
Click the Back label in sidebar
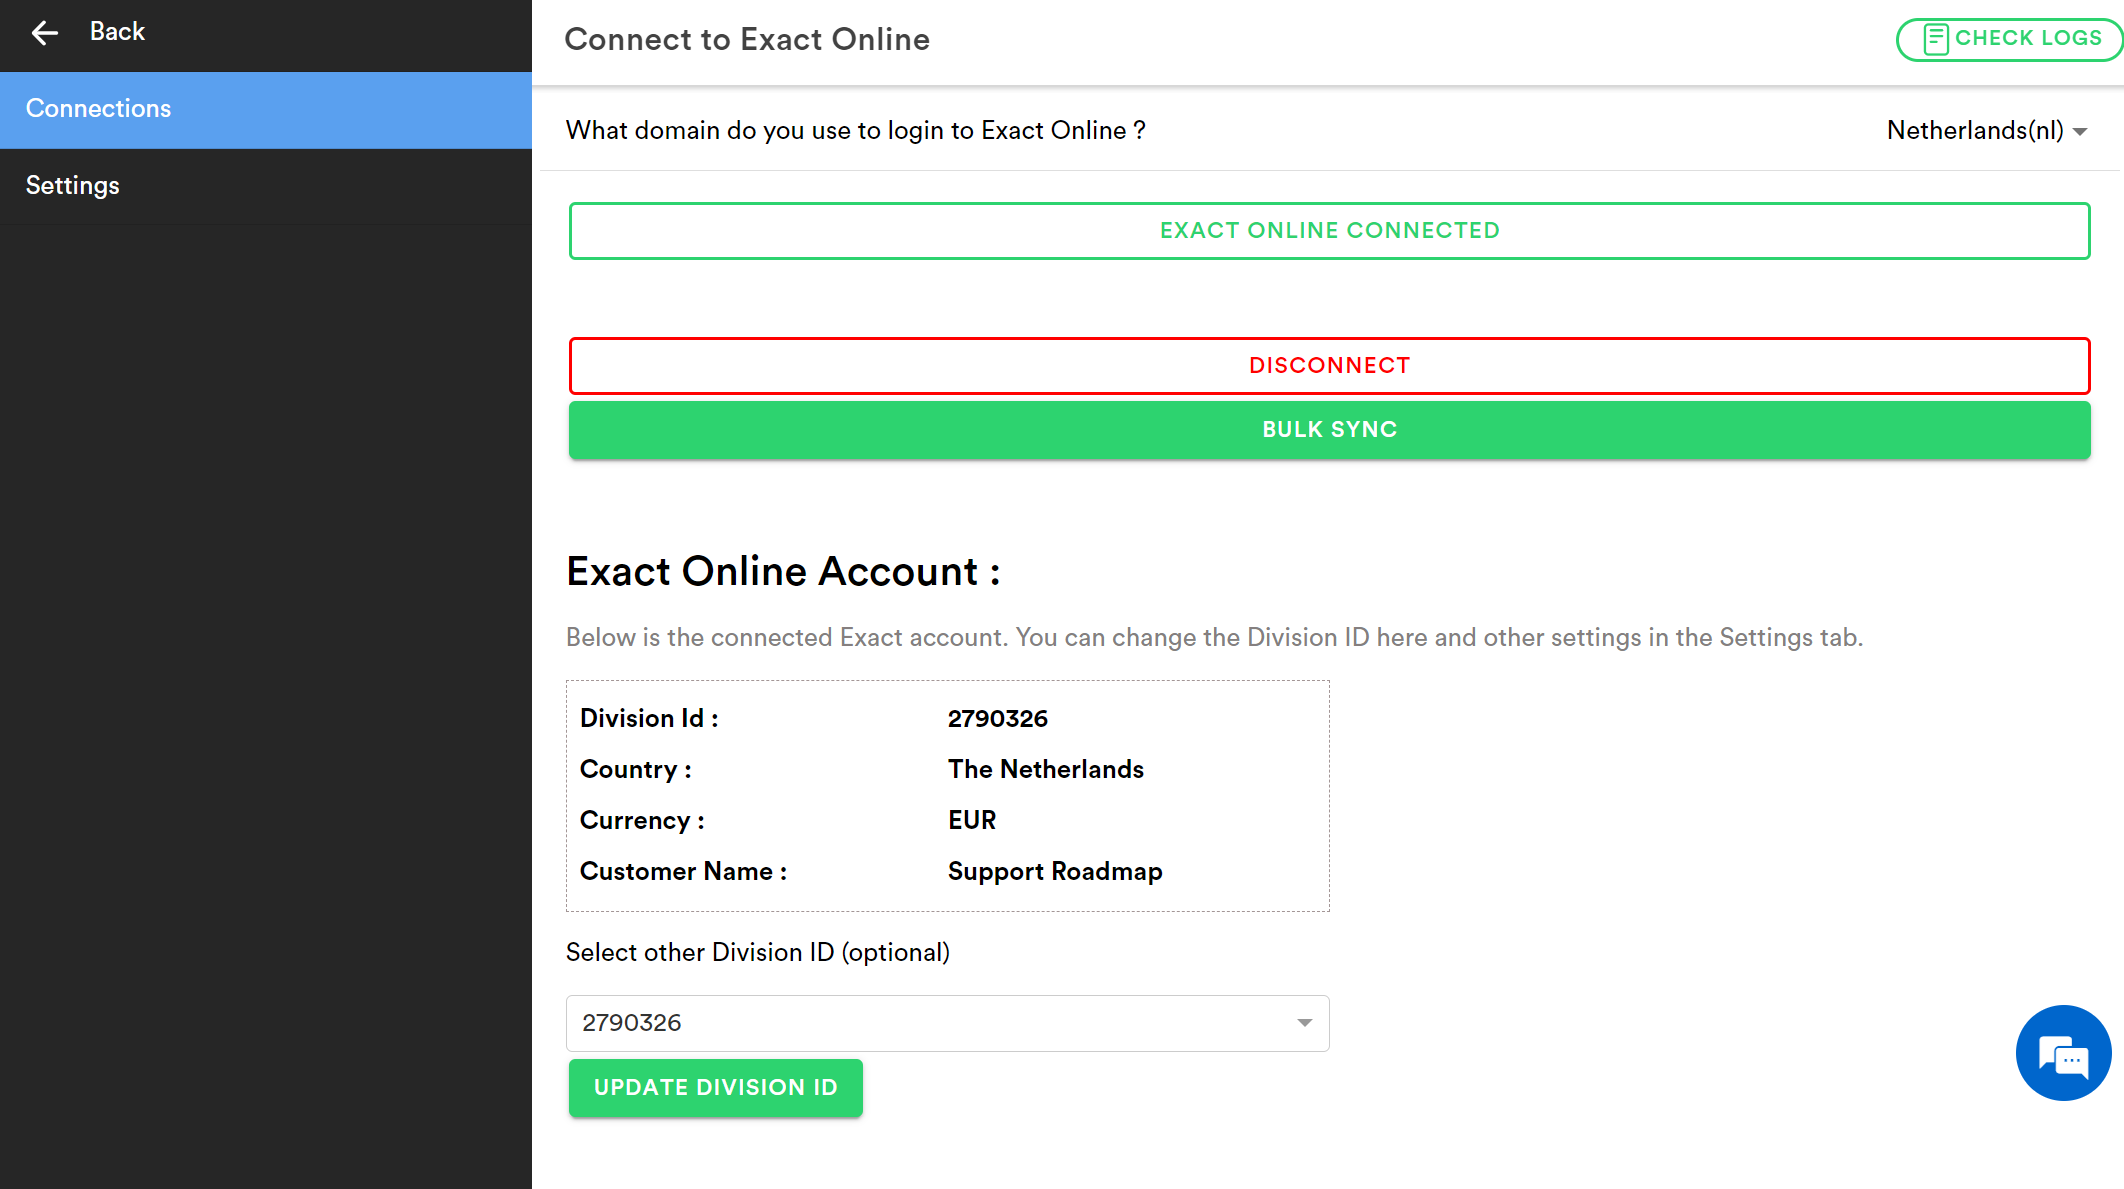117,32
